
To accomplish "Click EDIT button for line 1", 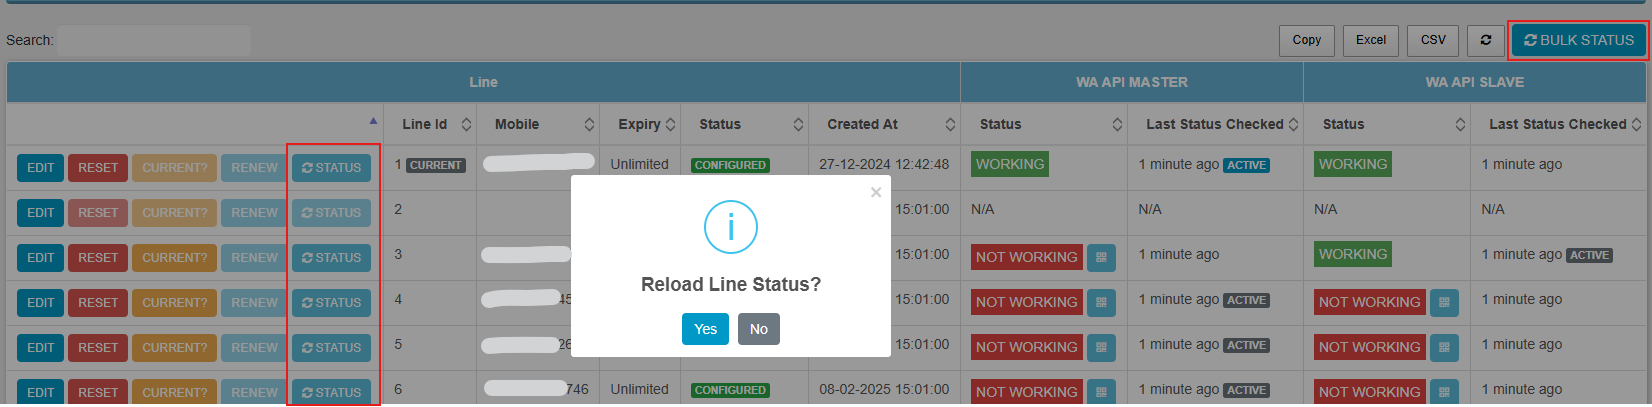I will point(41,168).
